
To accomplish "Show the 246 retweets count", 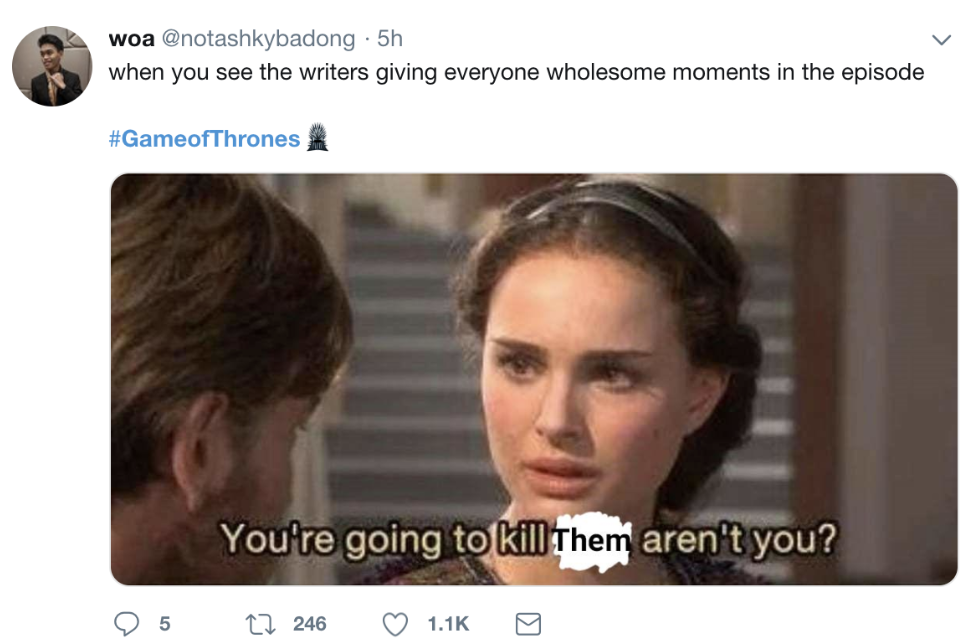I will pos(309,624).
